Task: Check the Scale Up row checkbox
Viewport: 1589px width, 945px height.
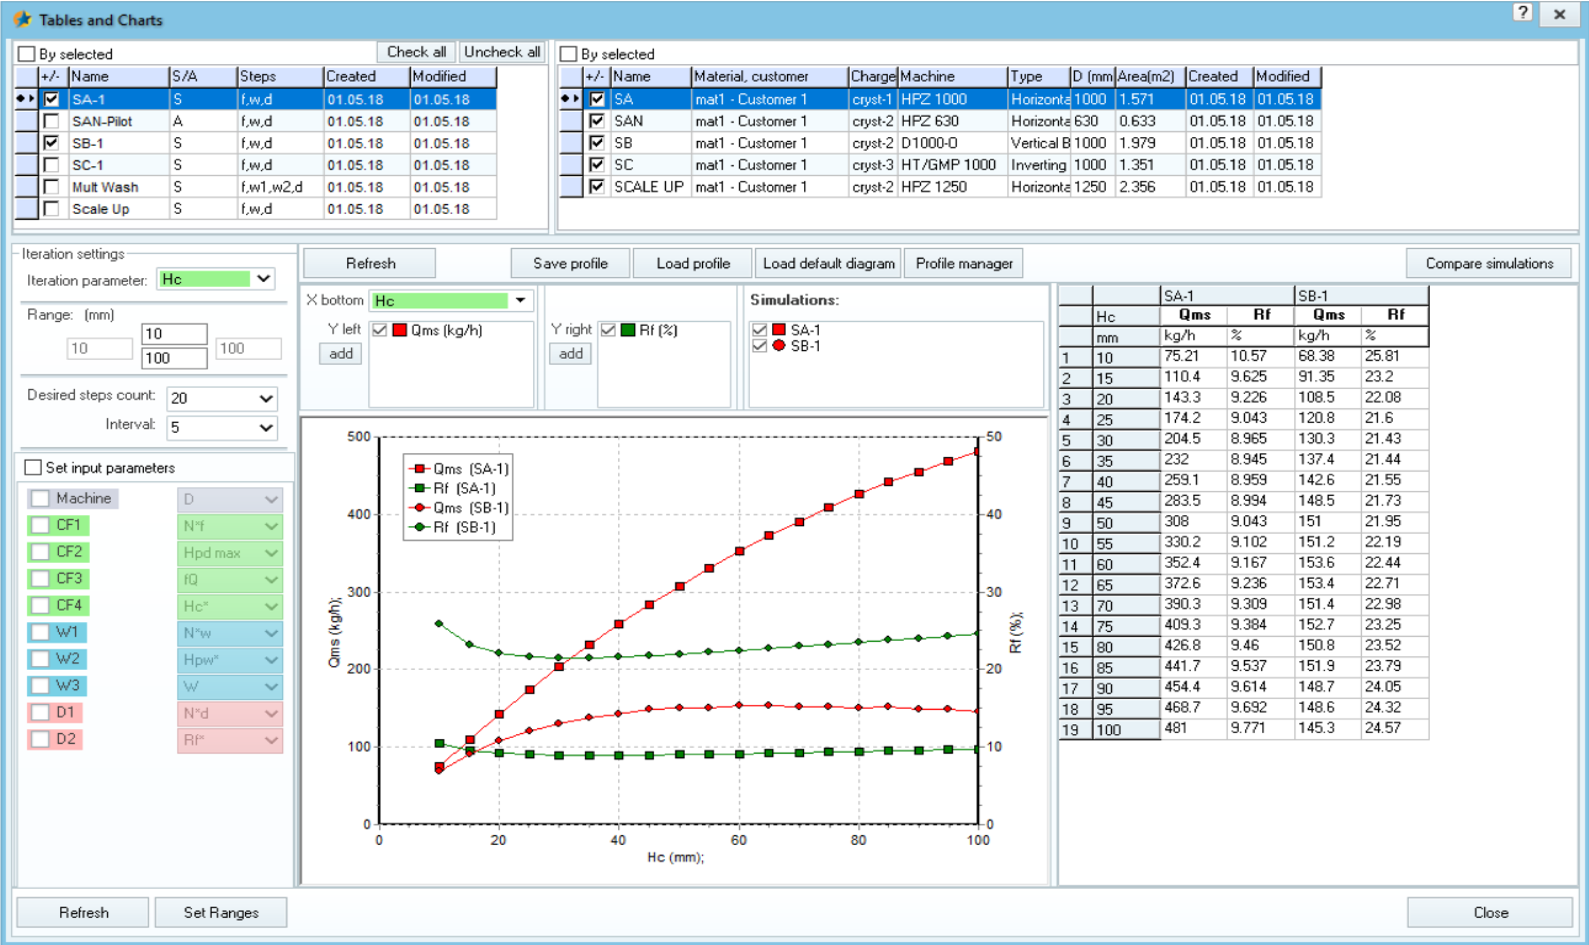Action: click(51, 209)
